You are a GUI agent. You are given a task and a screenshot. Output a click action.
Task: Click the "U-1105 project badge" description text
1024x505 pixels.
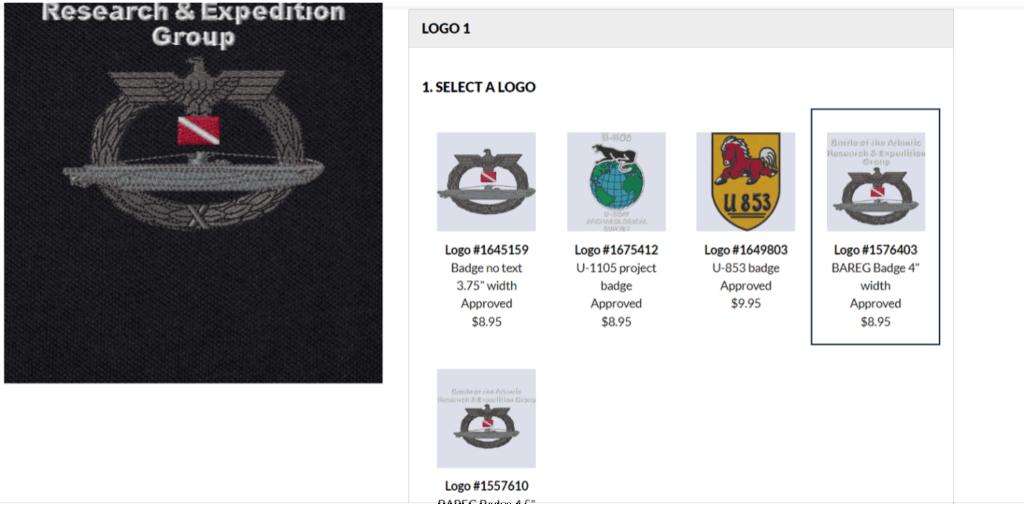(x=616, y=276)
